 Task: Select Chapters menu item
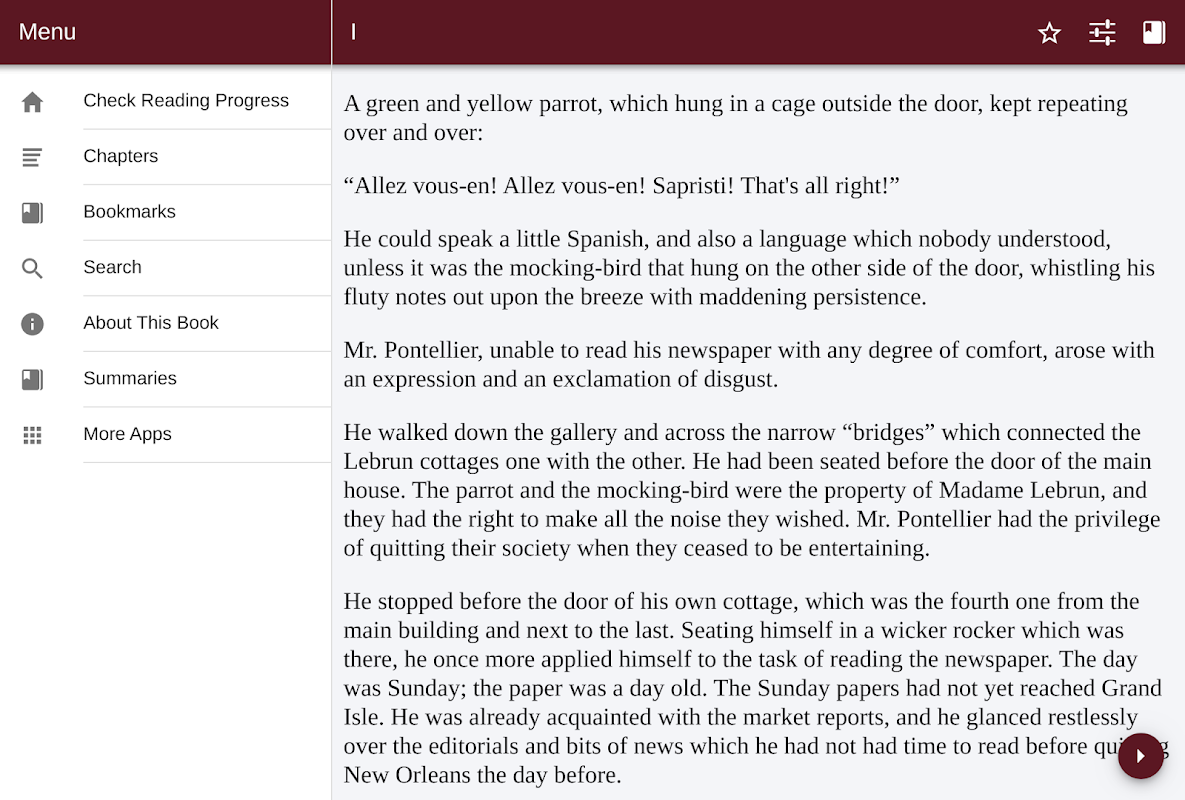[121, 156]
